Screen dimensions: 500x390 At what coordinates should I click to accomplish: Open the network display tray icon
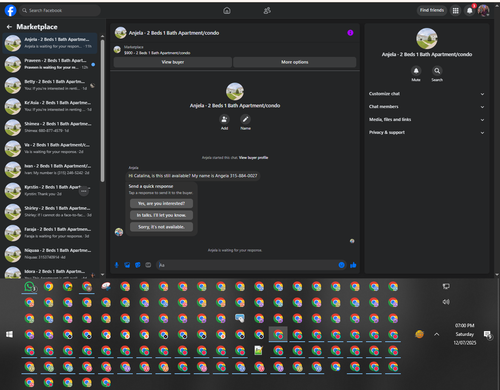446,286
